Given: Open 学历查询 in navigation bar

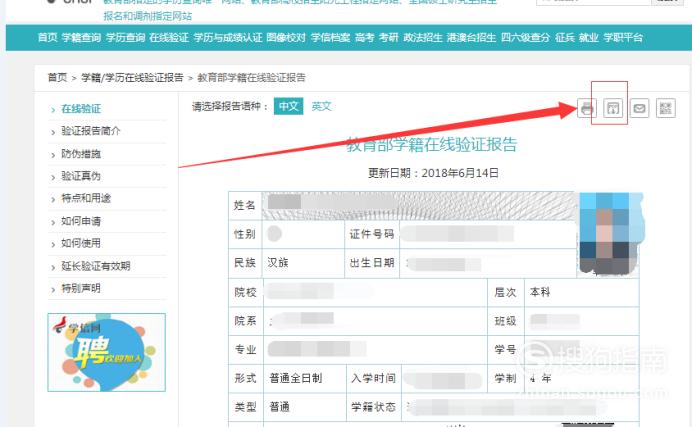Looking at the screenshot, I should [125, 37].
